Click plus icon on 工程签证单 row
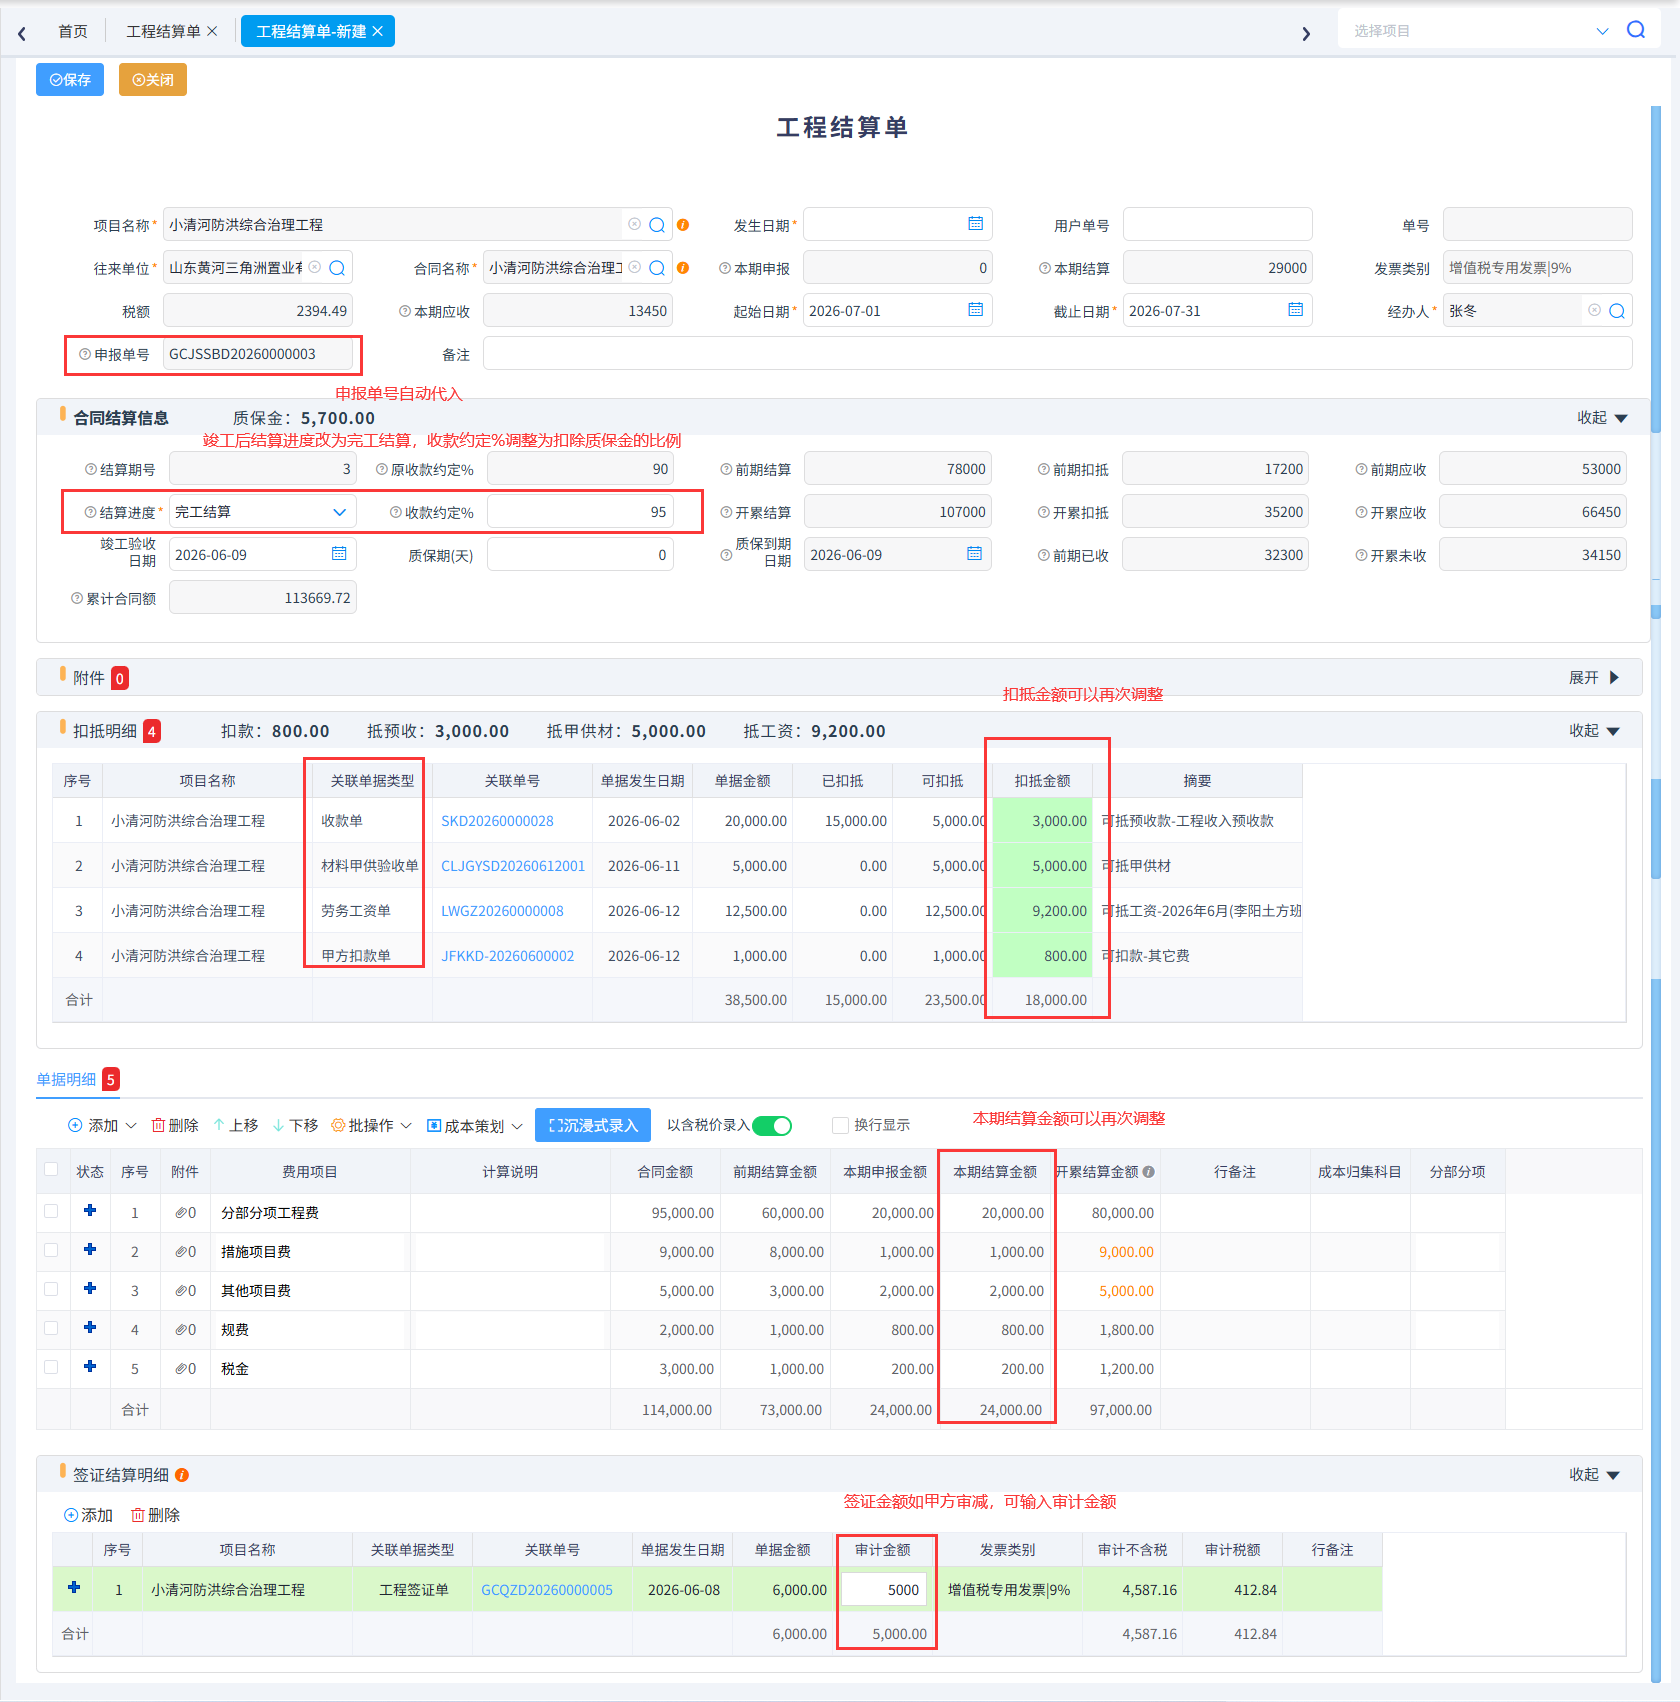1680x1702 pixels. tap(74, 1588)
